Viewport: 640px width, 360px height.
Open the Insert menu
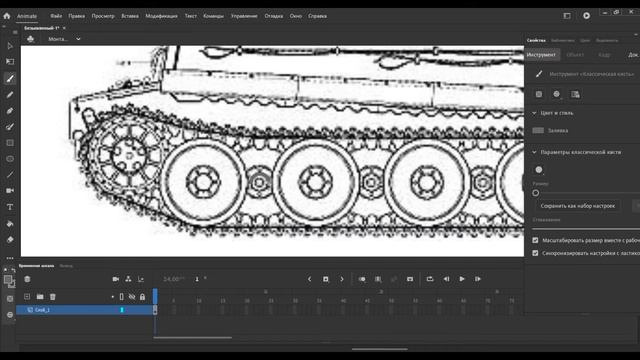pyautogui.click(x=130, y=16)
